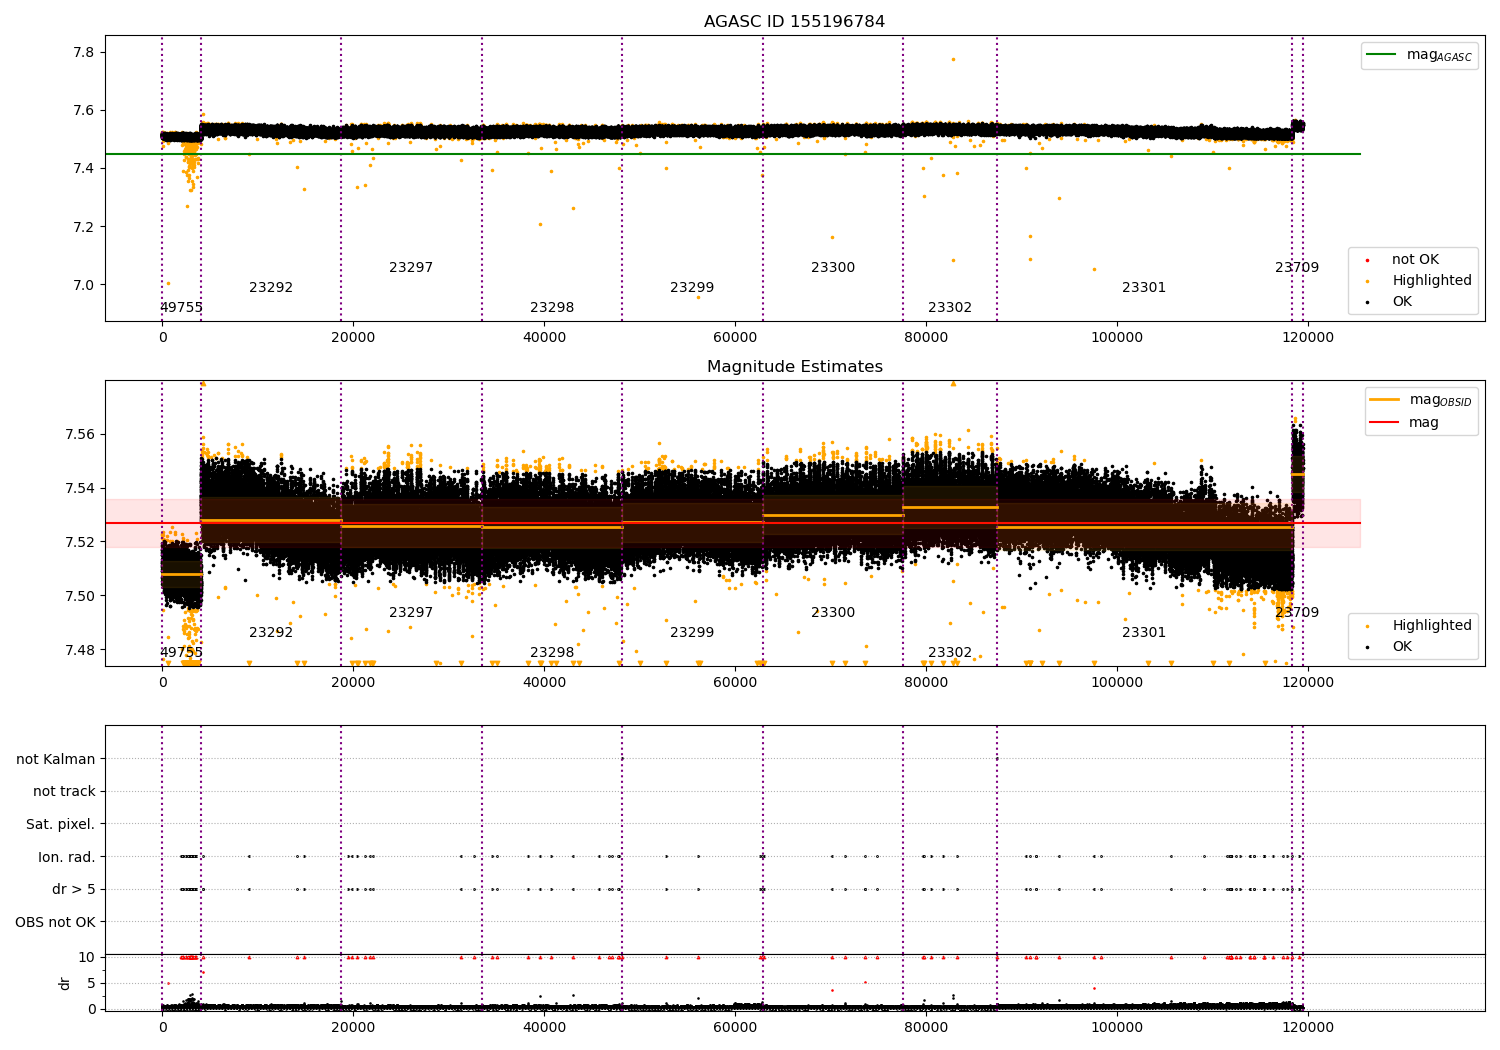Click the "not track" axis label

pos(64,792)
